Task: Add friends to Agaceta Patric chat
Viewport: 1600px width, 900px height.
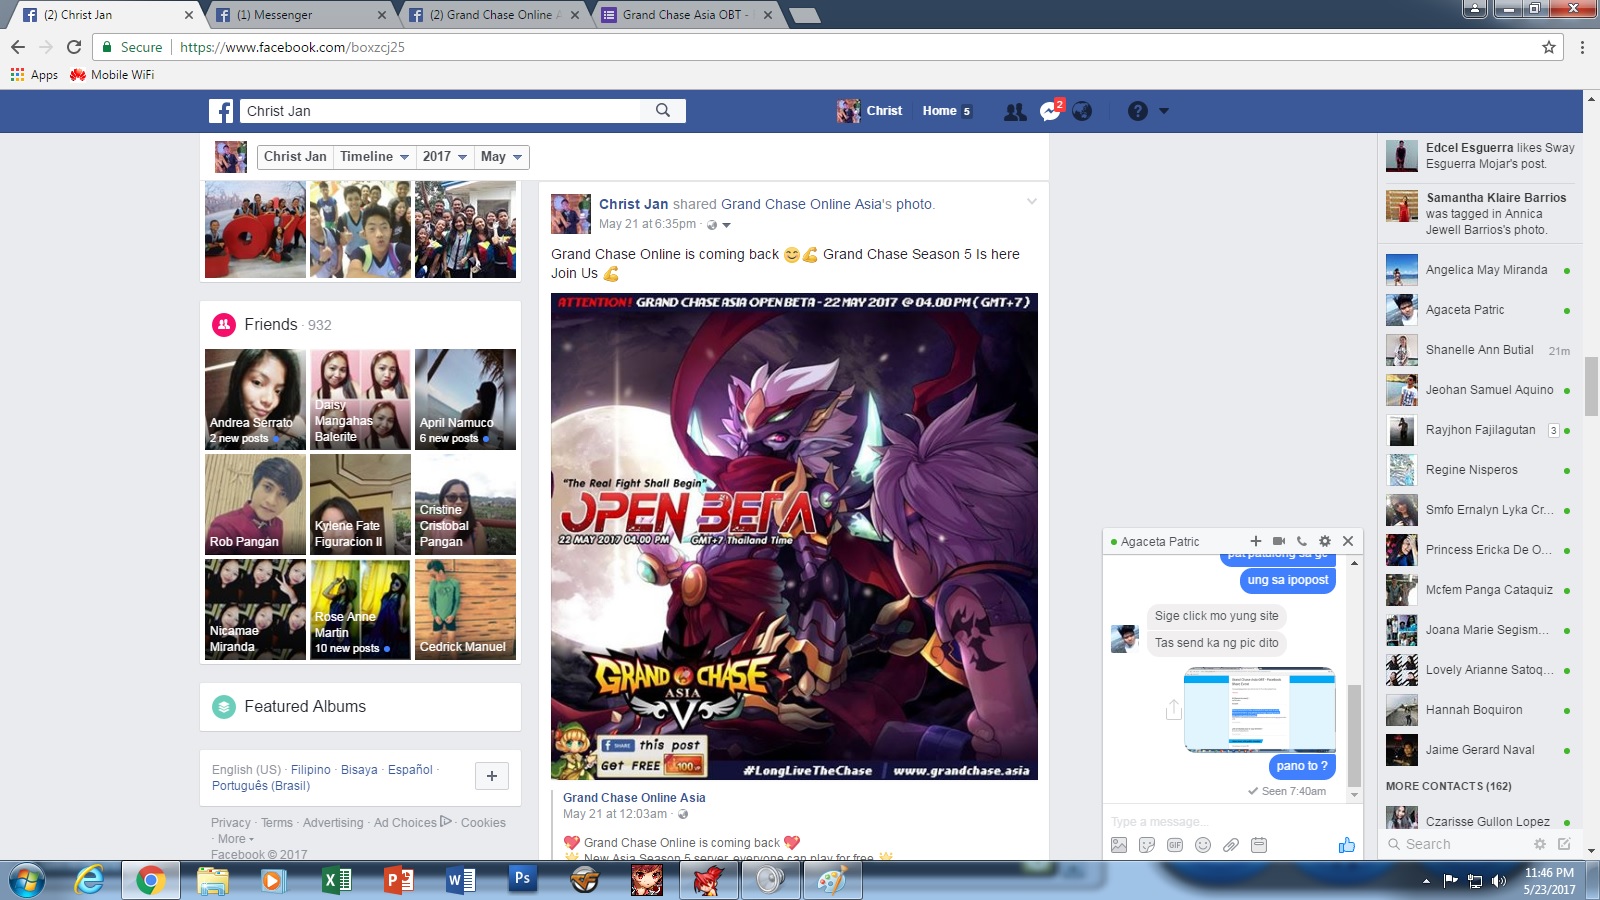Action: (1256, 541)
